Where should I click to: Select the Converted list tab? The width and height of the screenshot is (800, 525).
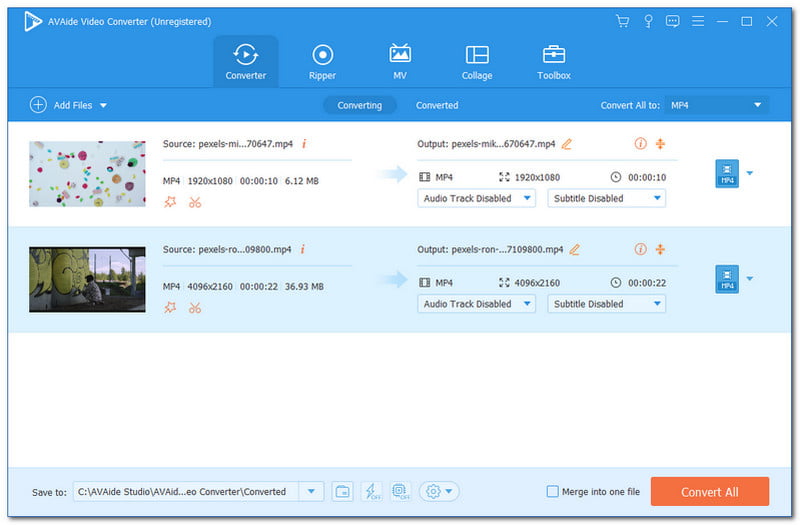pyautogui.click(x=437, y=105)
